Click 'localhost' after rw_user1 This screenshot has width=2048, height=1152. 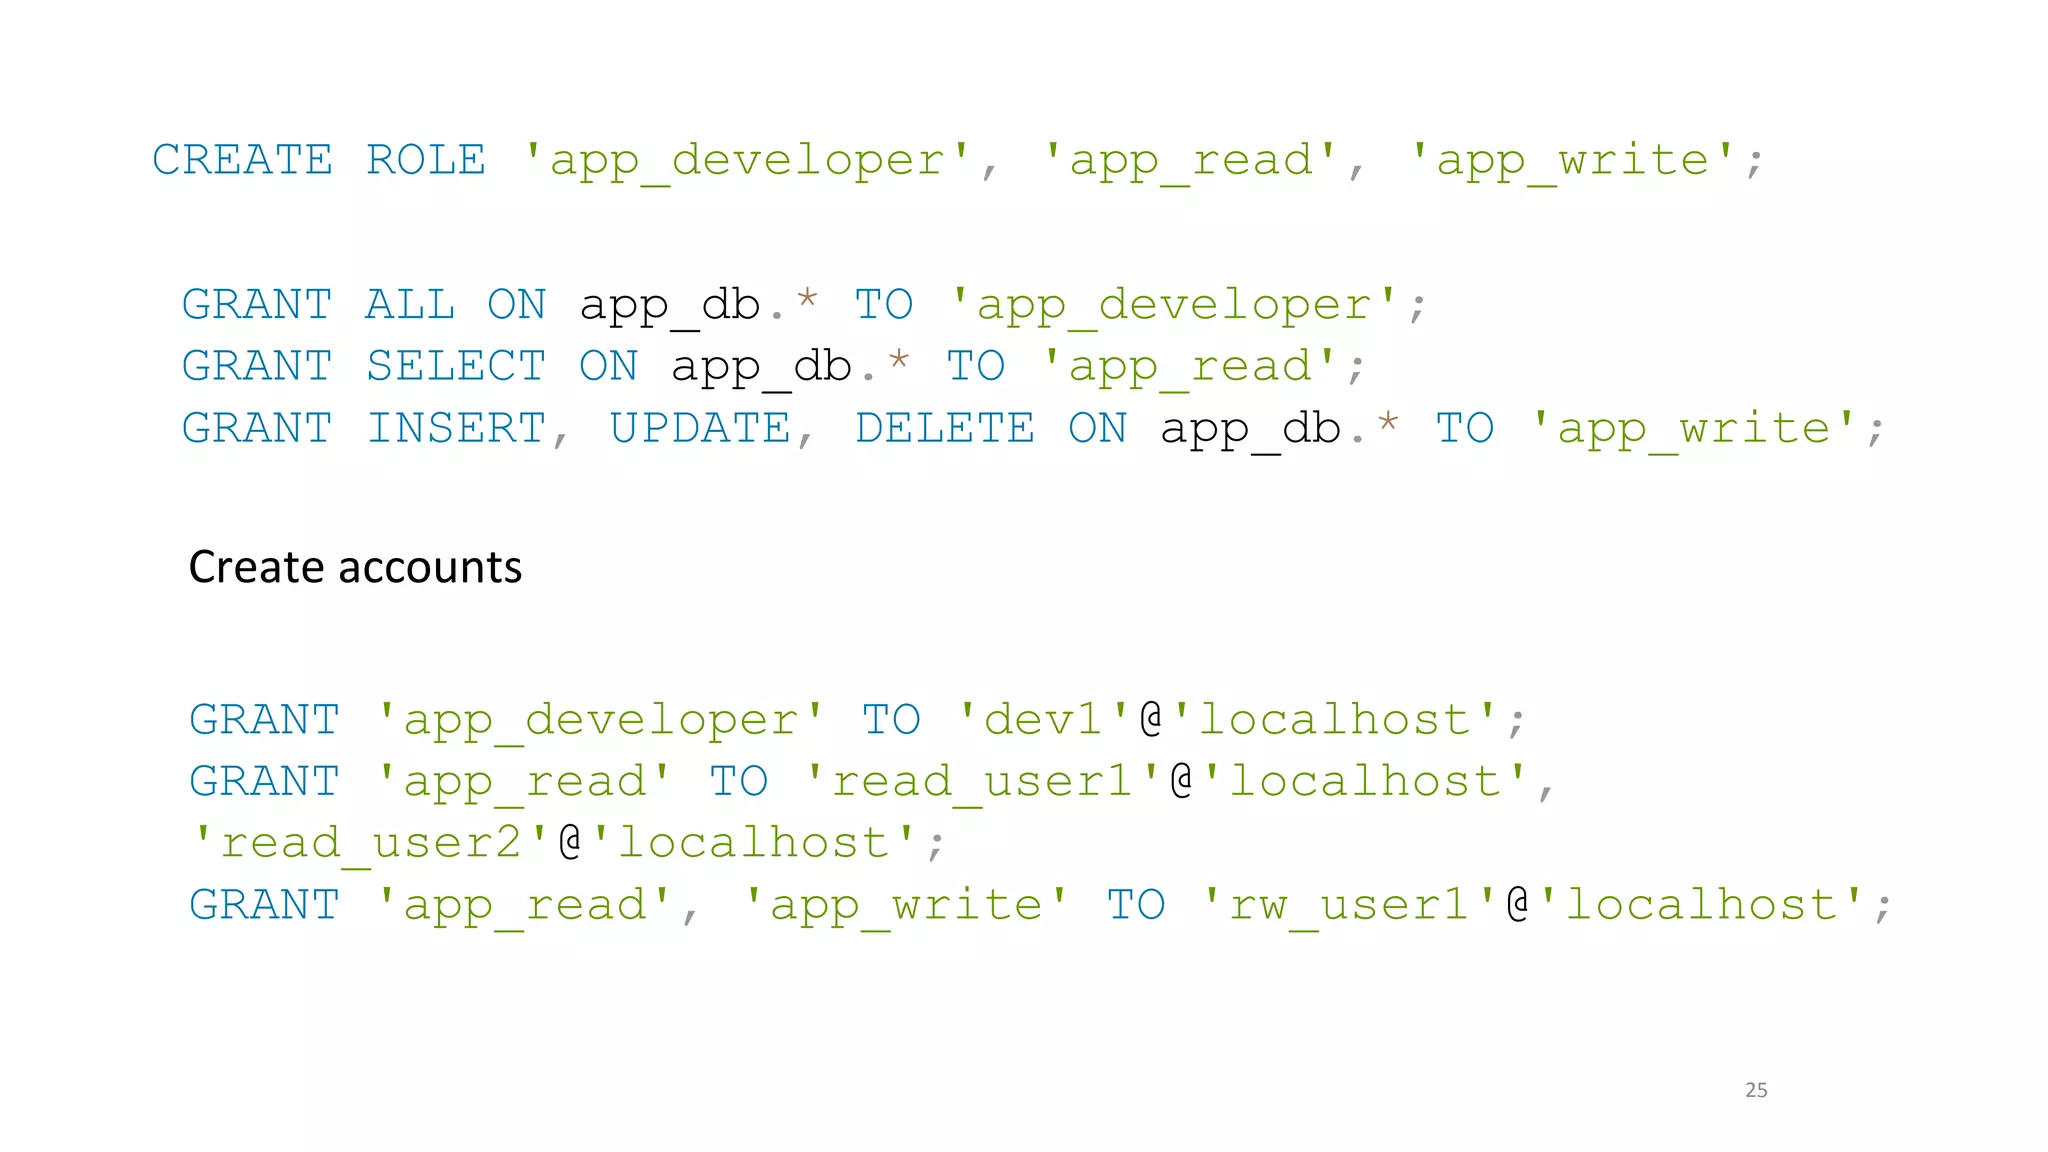pos(1702,905)
